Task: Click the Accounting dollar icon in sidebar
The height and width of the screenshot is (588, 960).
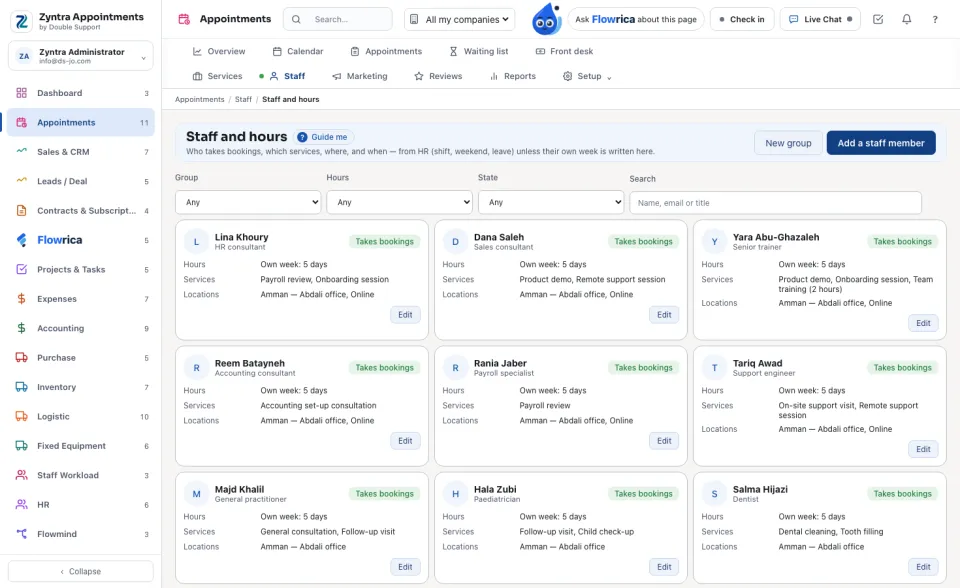Action: [21, 328]
